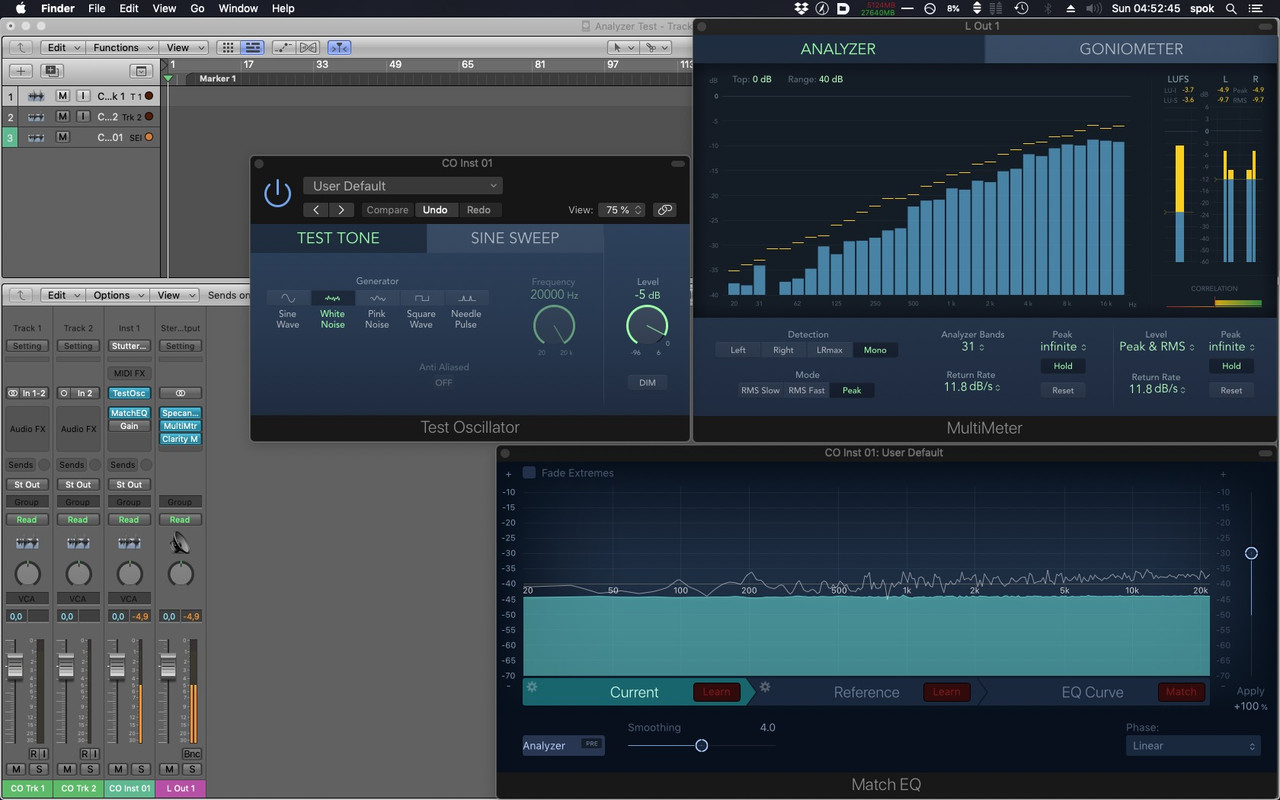Mute track 1 in track header
The width and height of the screenshot is (1280, 800).
pyautogui.click(x=62, y=96)
